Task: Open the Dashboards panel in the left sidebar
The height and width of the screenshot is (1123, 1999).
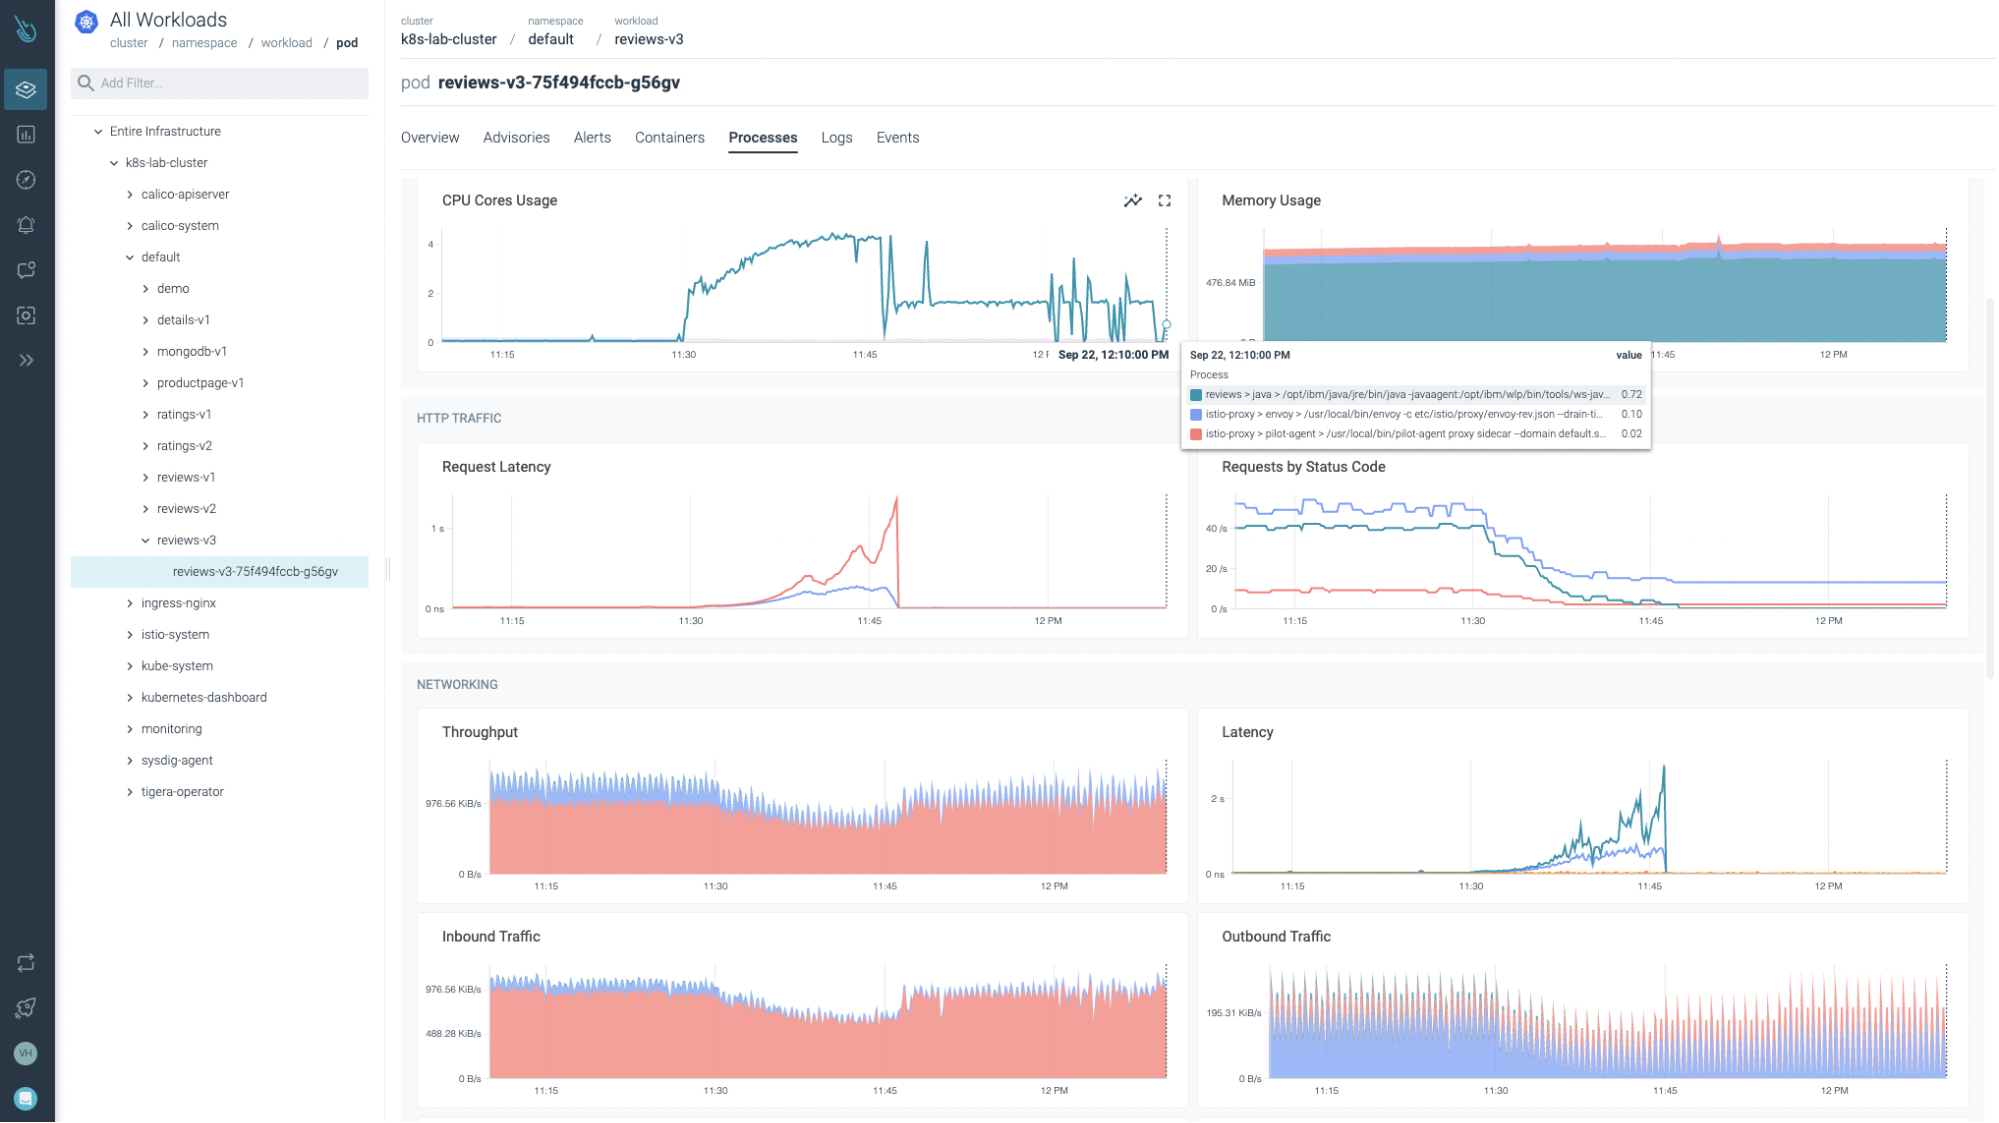Action: (x=25, y=135)
